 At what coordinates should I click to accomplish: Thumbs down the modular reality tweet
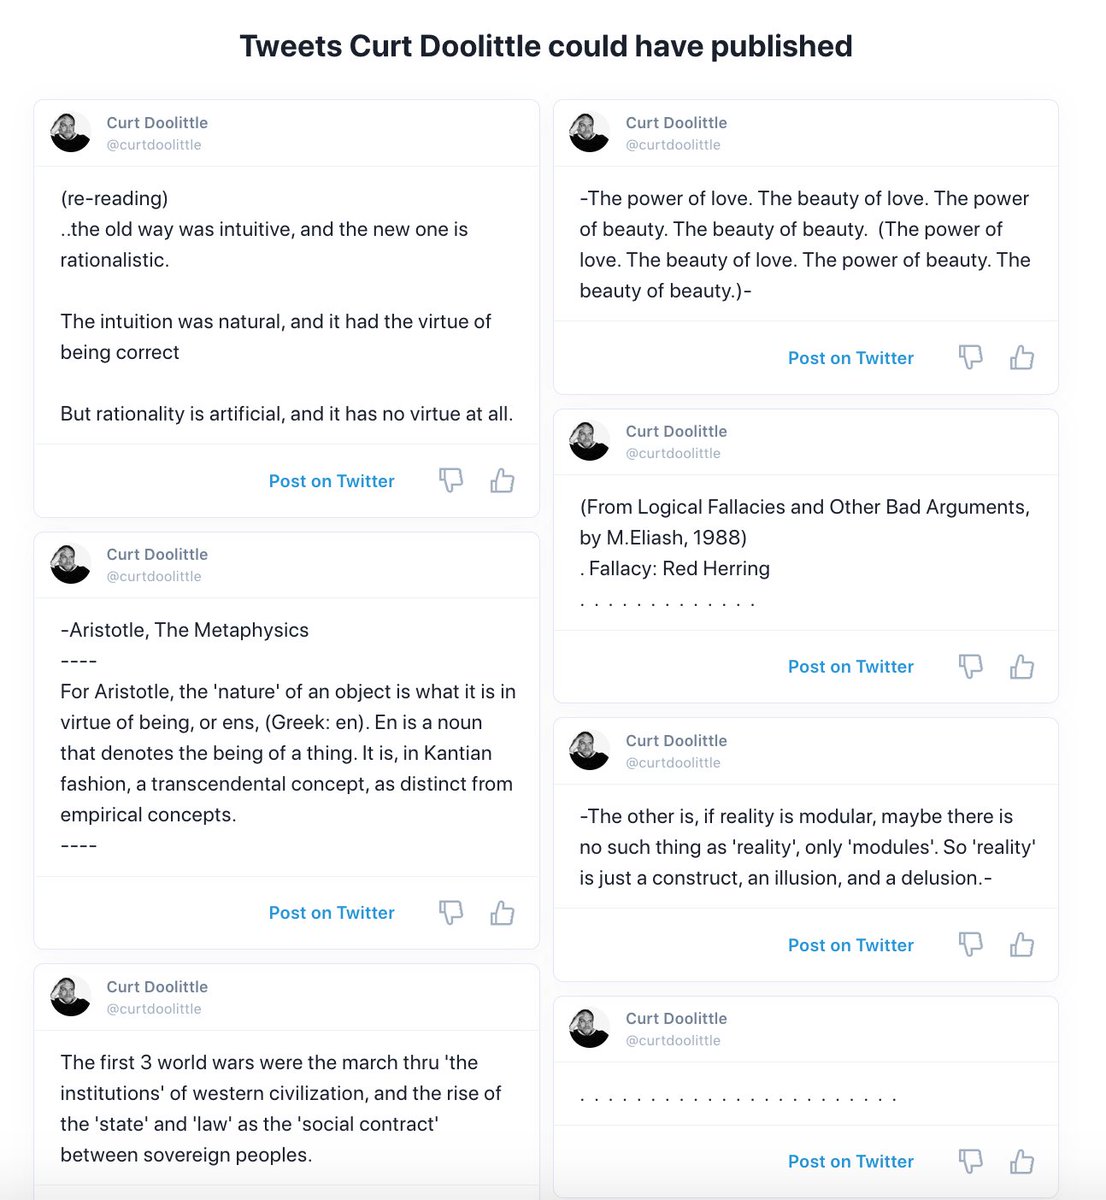pyautogui.click(x=970, y=945)
